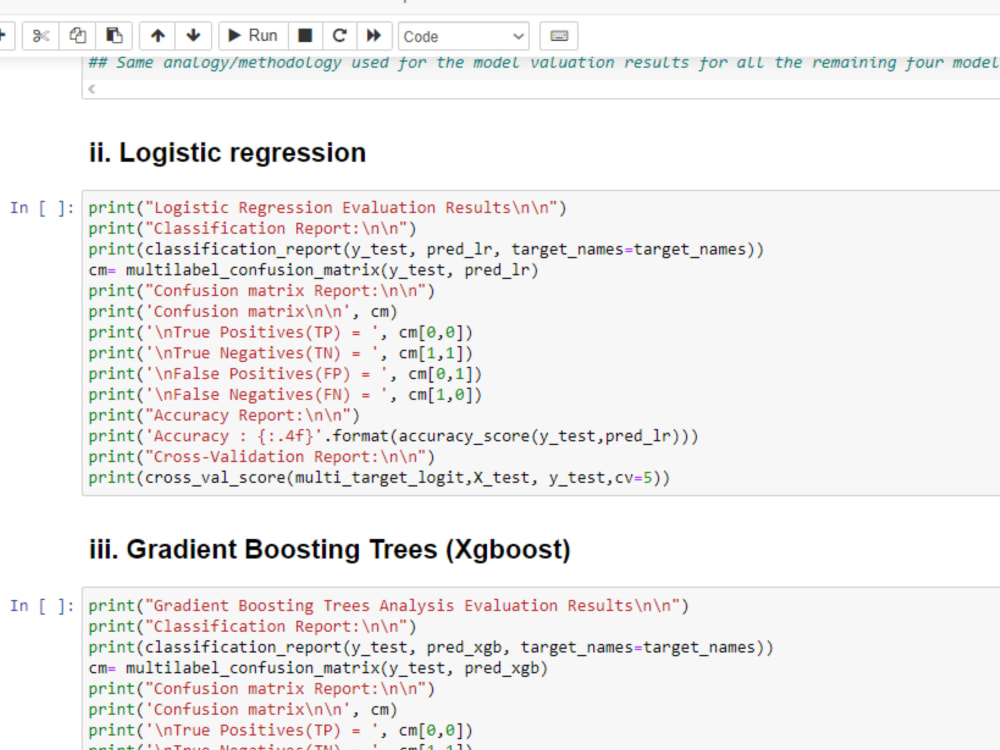Open the cell type dropdown showing Code

tap(463, 35)
